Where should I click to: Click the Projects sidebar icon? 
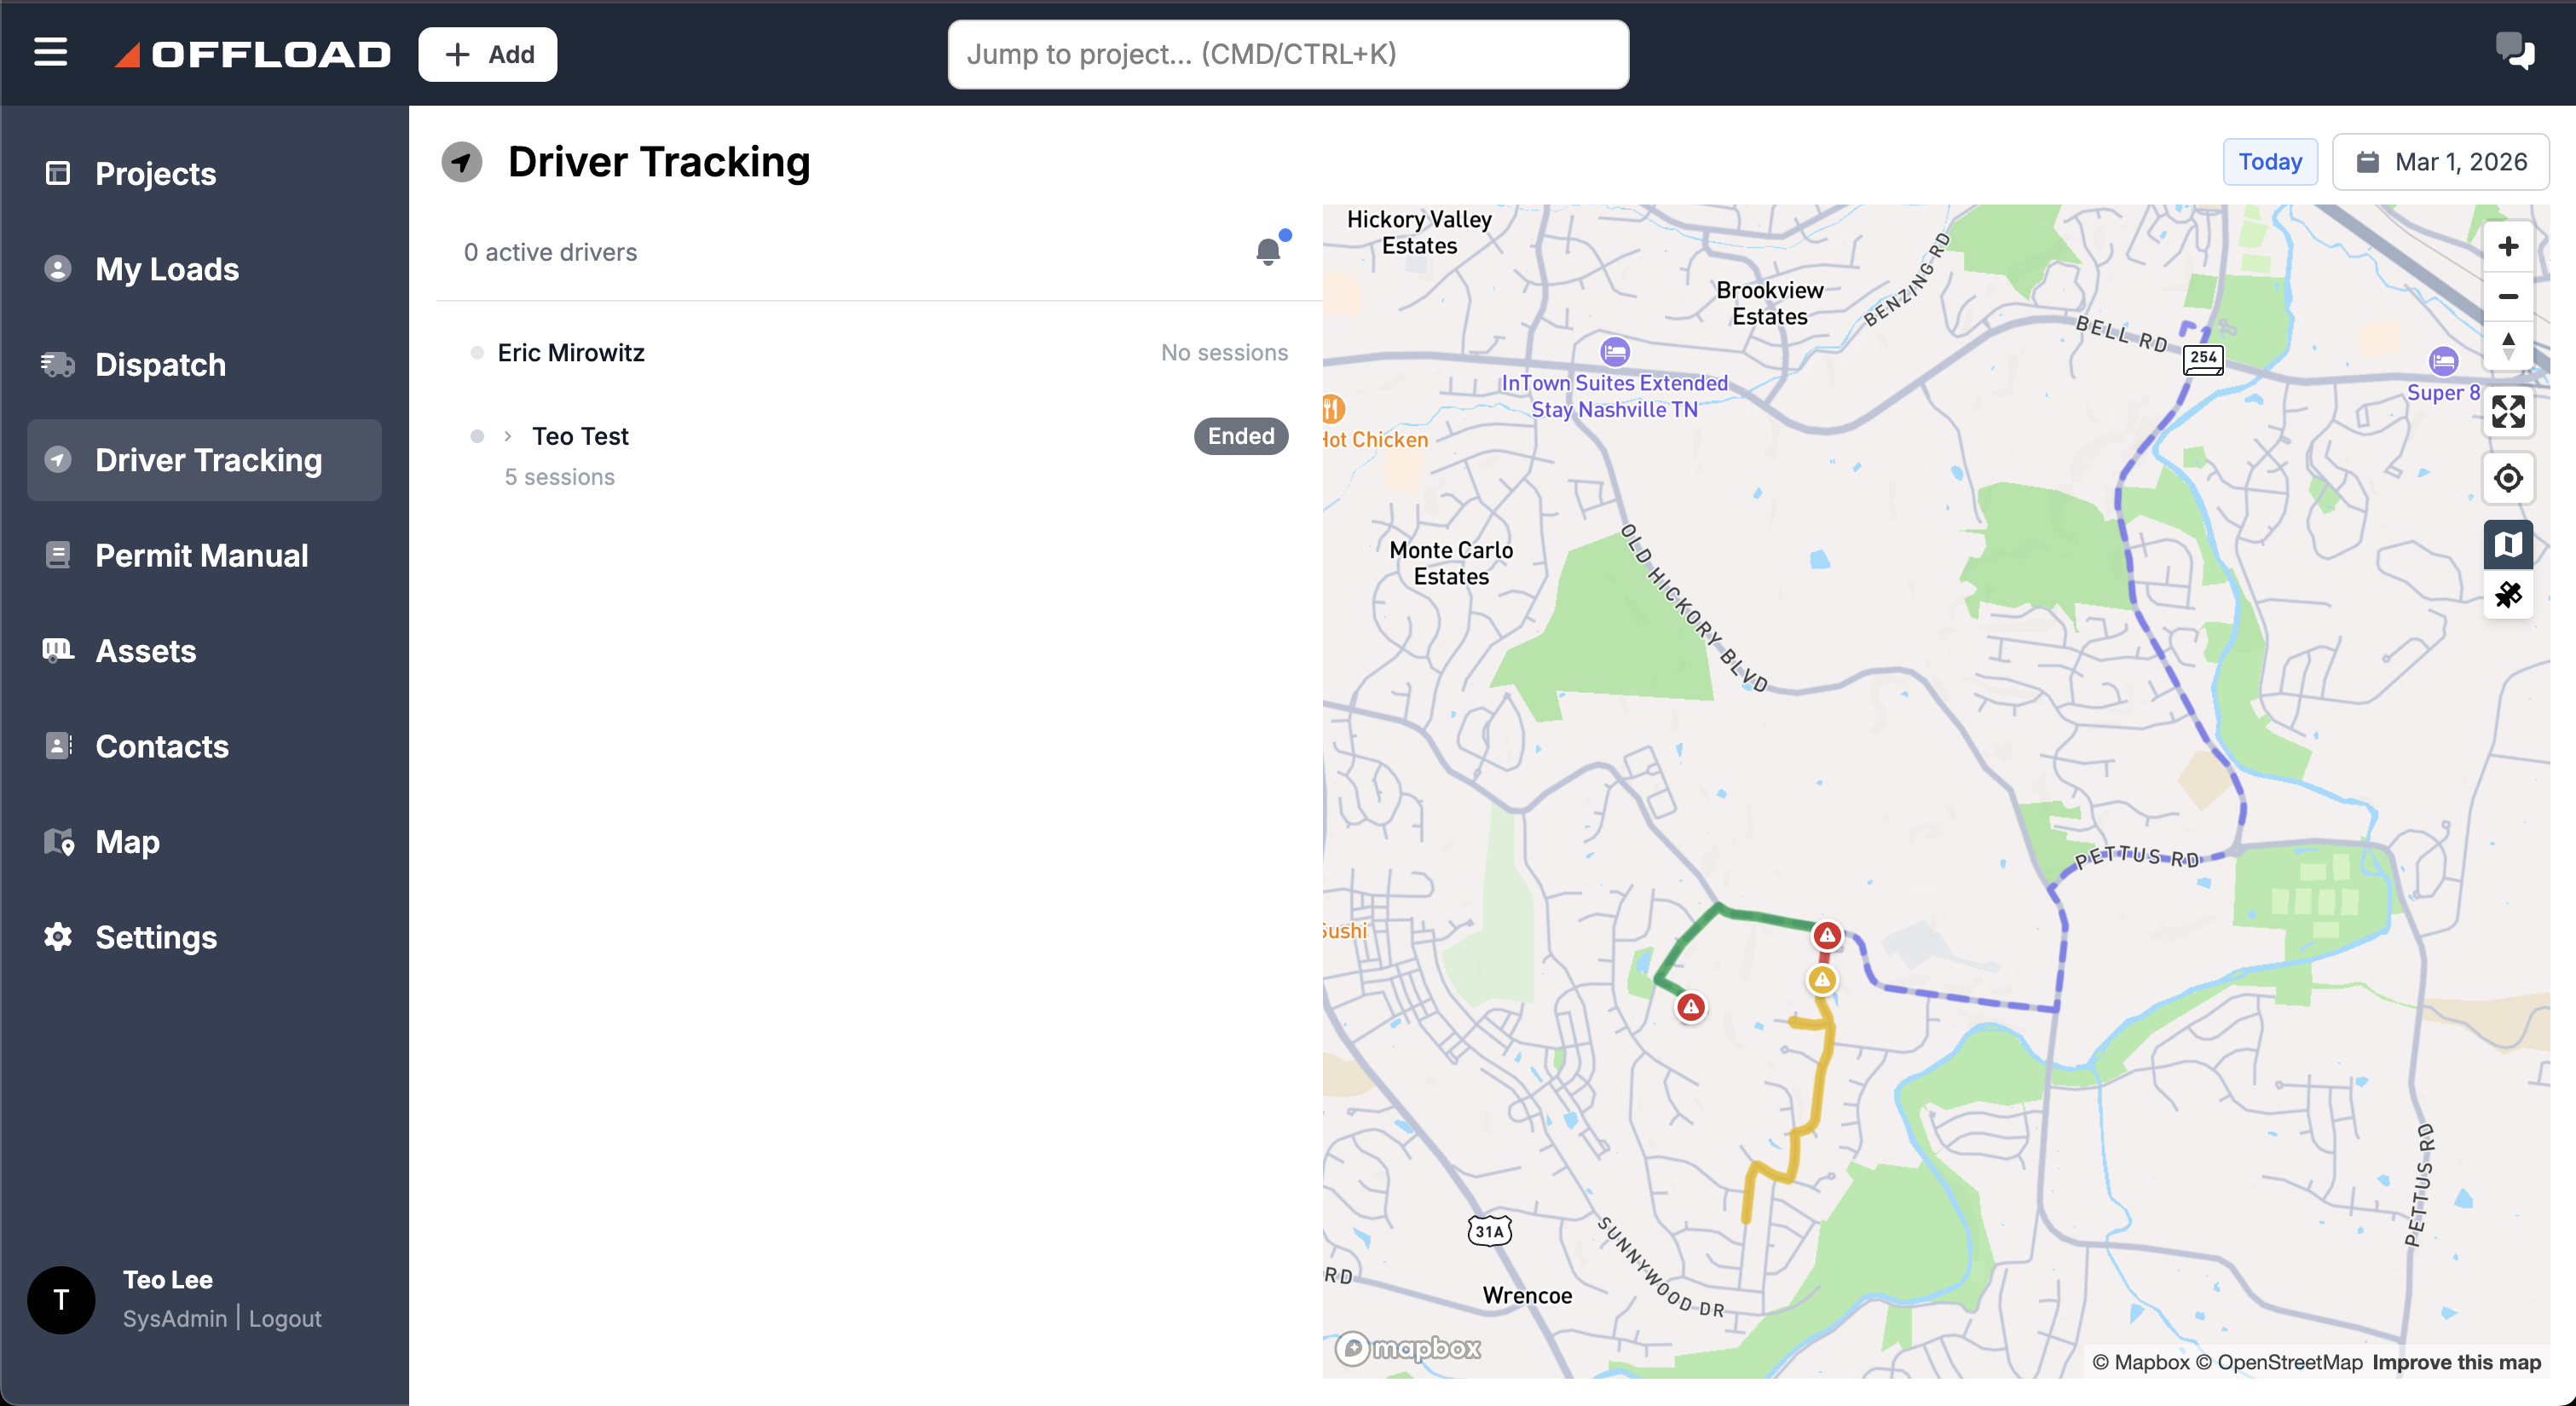pos(58,173)
